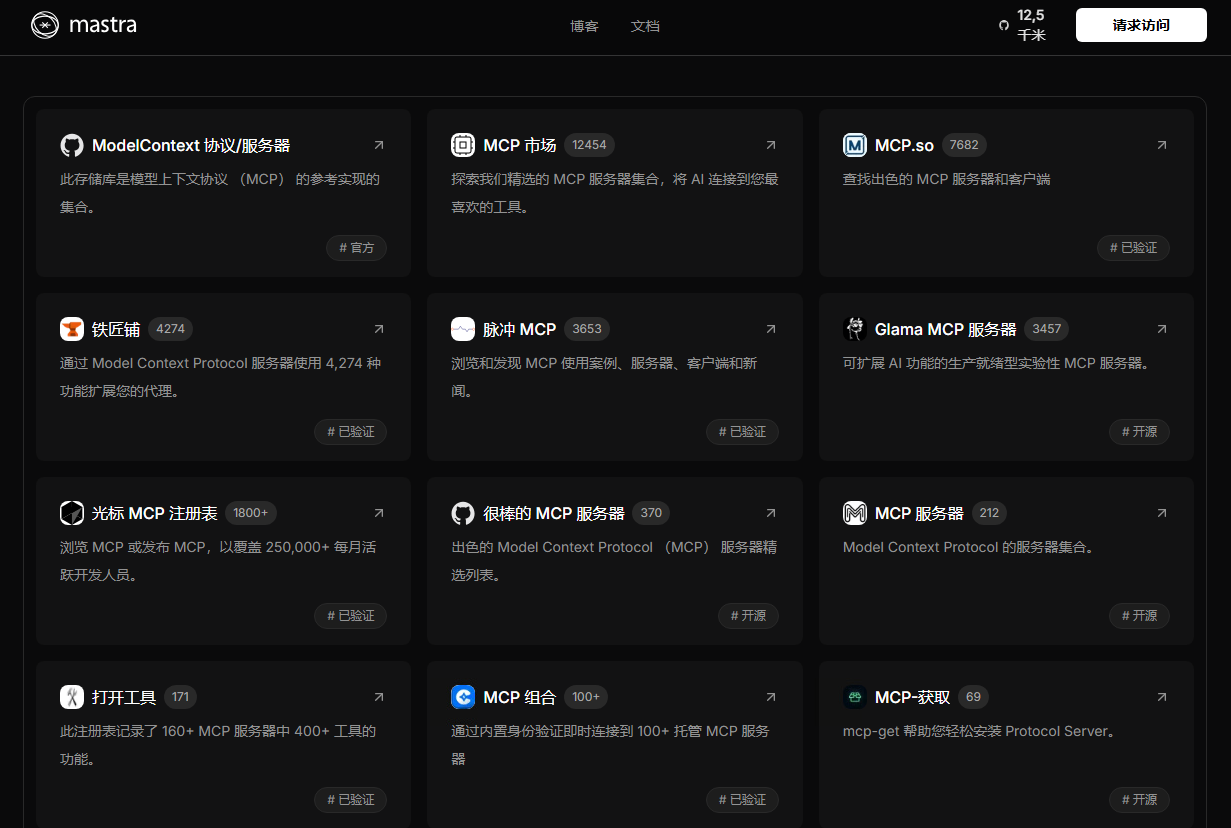Click # 开源 tag on MCP-获取 card
The width and height of the screenshot is (1231, 828).
1139,800
